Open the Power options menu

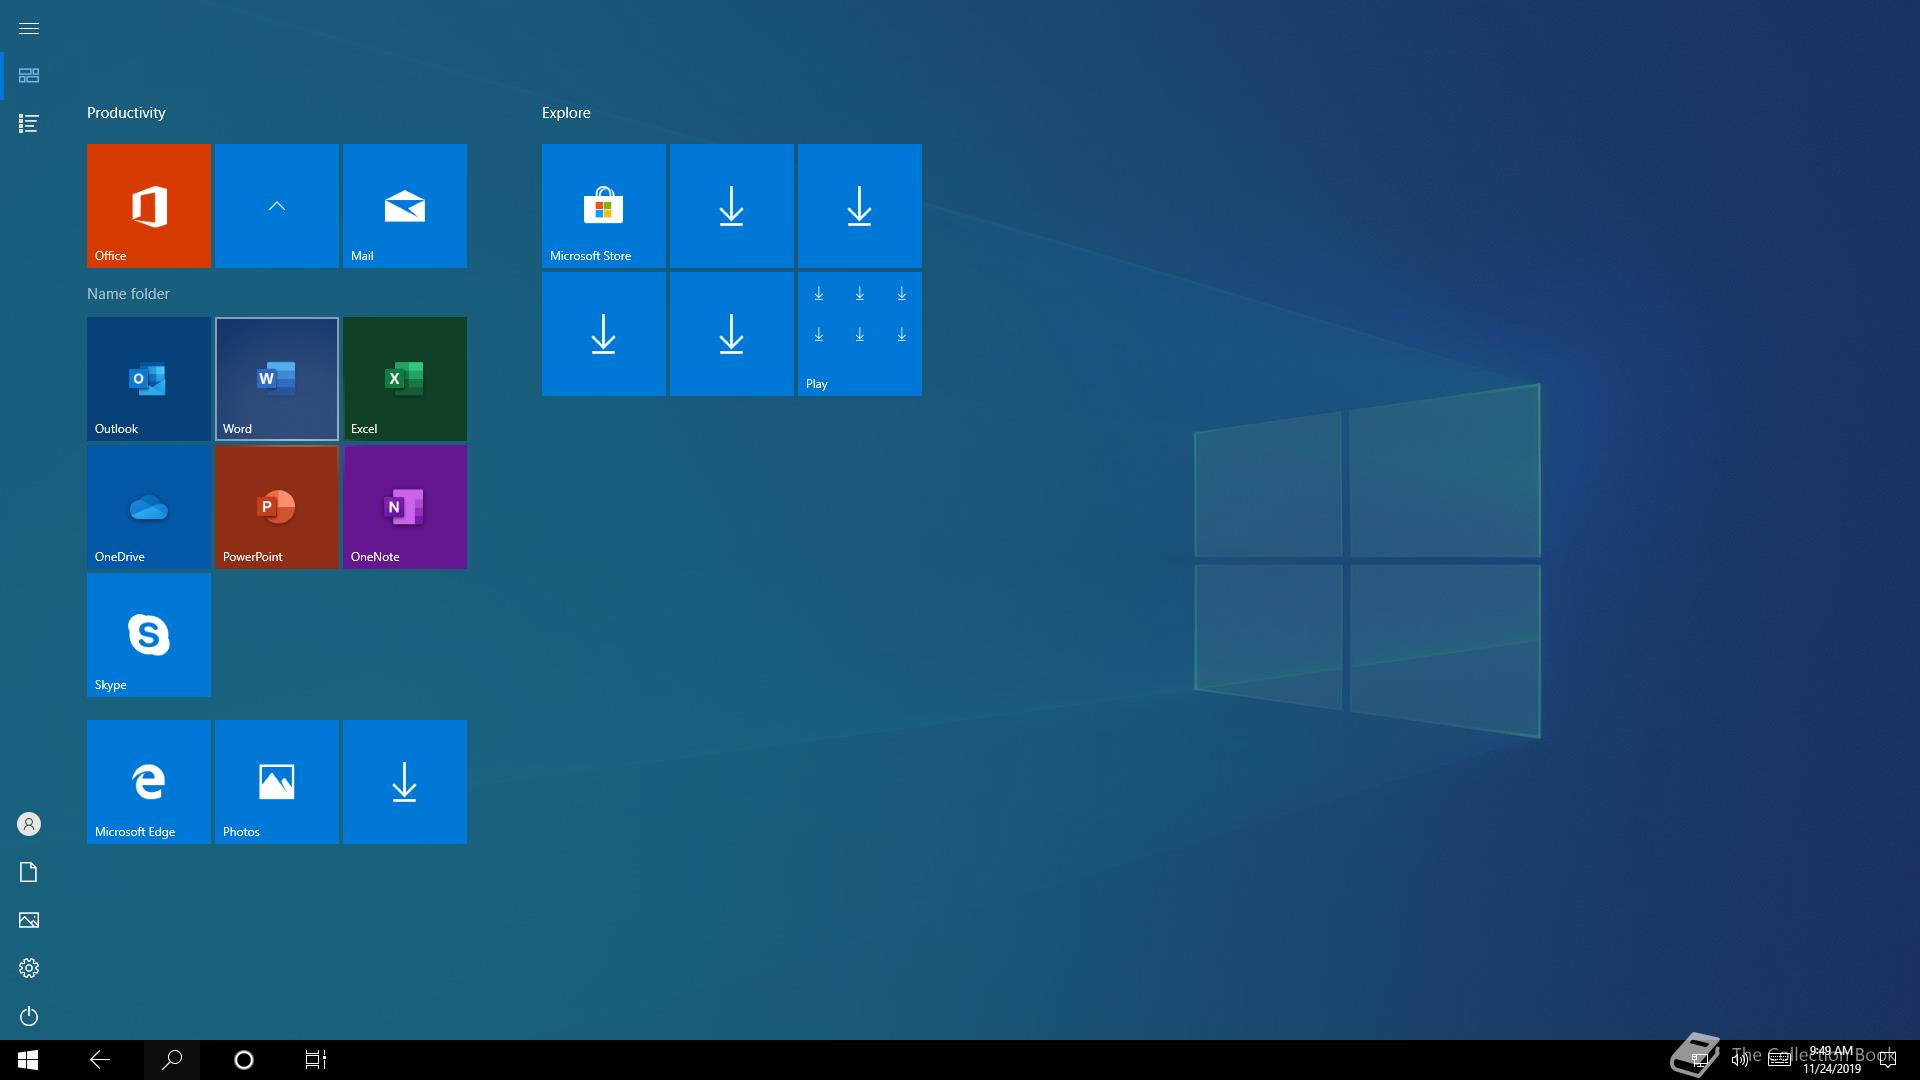click(29, 1016)
